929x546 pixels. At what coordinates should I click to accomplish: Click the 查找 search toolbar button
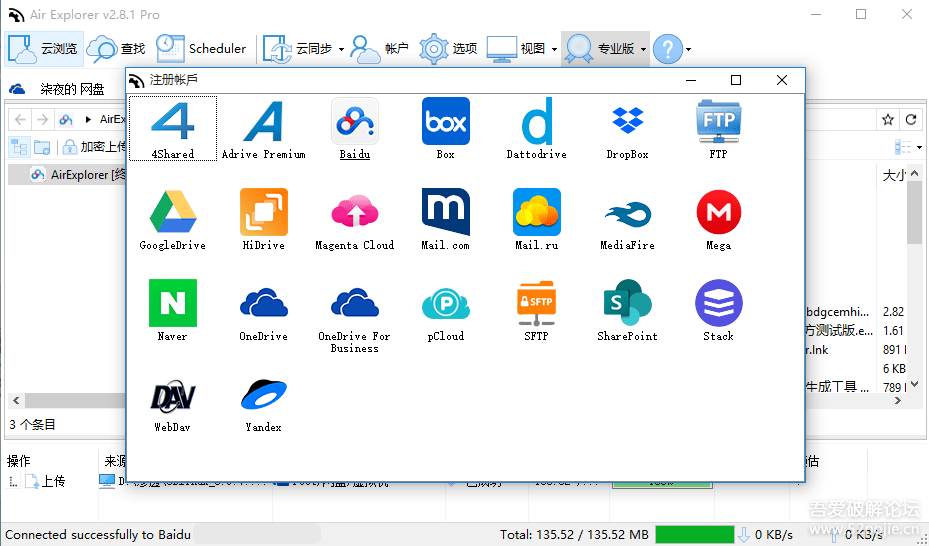pyautogui.click(x=116, y=48)
